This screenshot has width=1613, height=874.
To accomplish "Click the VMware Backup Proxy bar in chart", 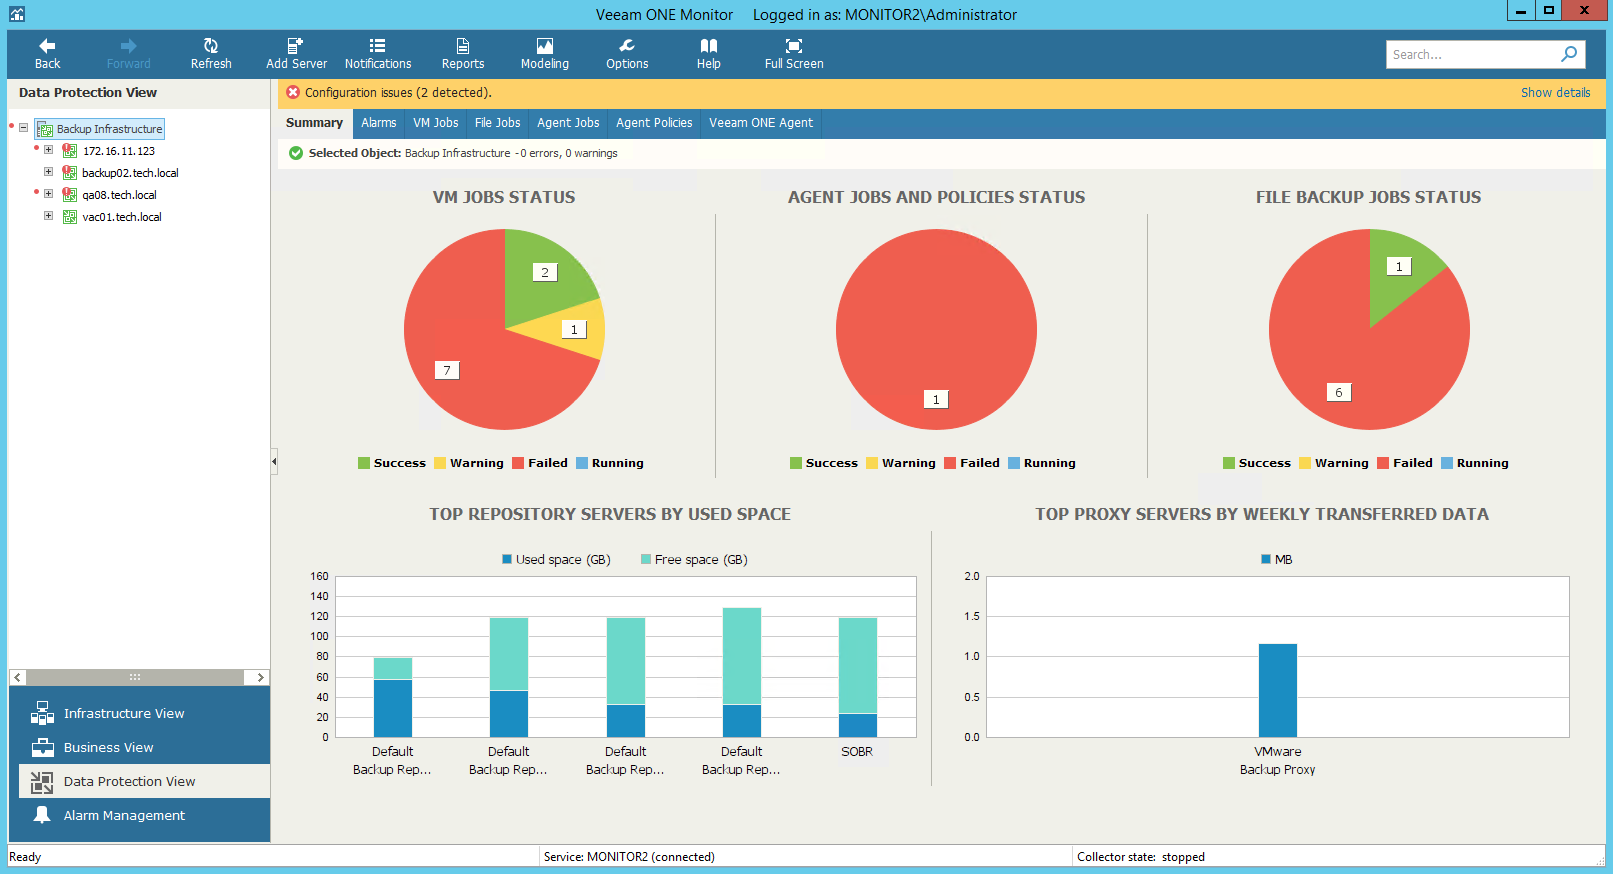I will point(1277,690).
